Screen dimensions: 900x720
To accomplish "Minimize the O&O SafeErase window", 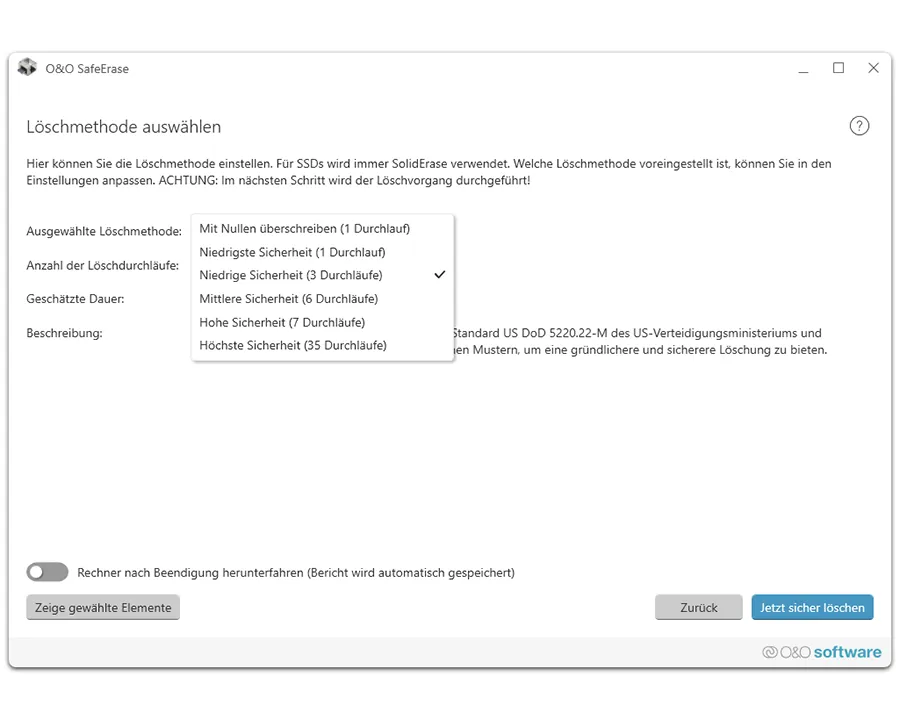I will point(803,69).
